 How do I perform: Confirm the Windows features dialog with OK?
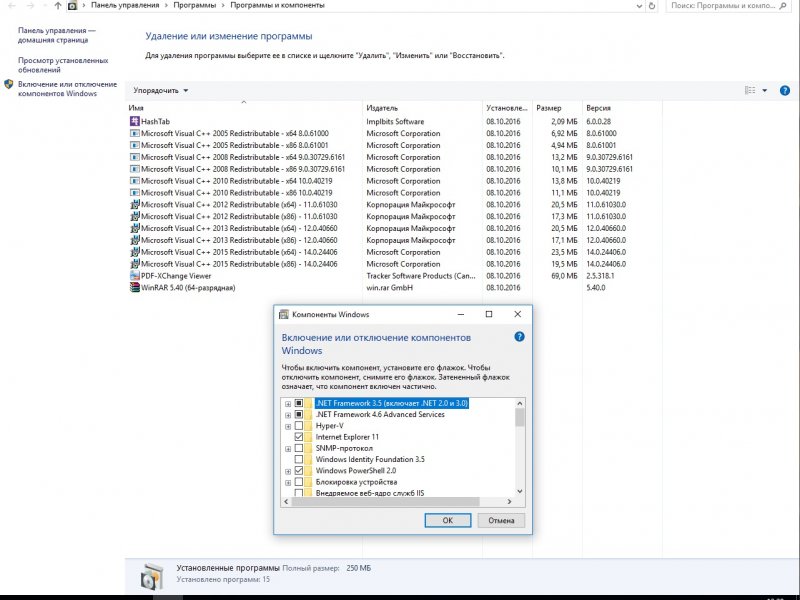click(447, 520)
